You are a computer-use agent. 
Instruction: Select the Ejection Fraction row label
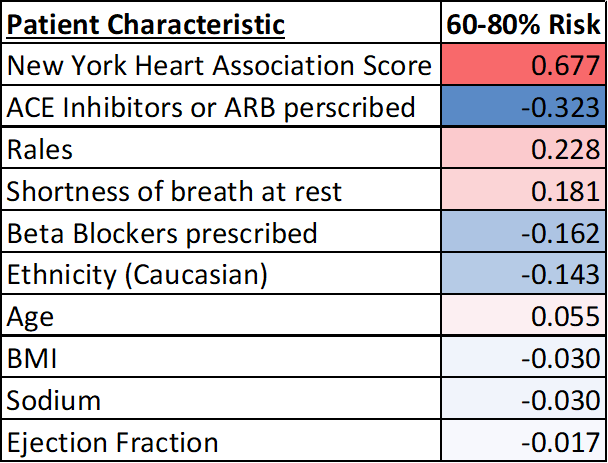[x=220, y=442]
